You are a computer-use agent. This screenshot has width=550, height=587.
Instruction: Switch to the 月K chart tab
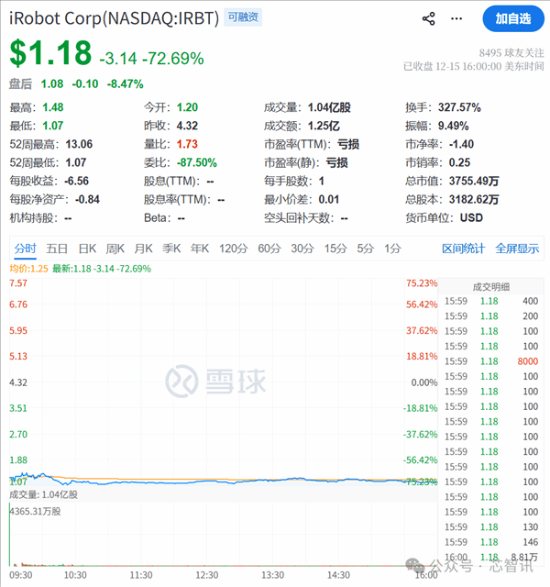tap(143, 249)
